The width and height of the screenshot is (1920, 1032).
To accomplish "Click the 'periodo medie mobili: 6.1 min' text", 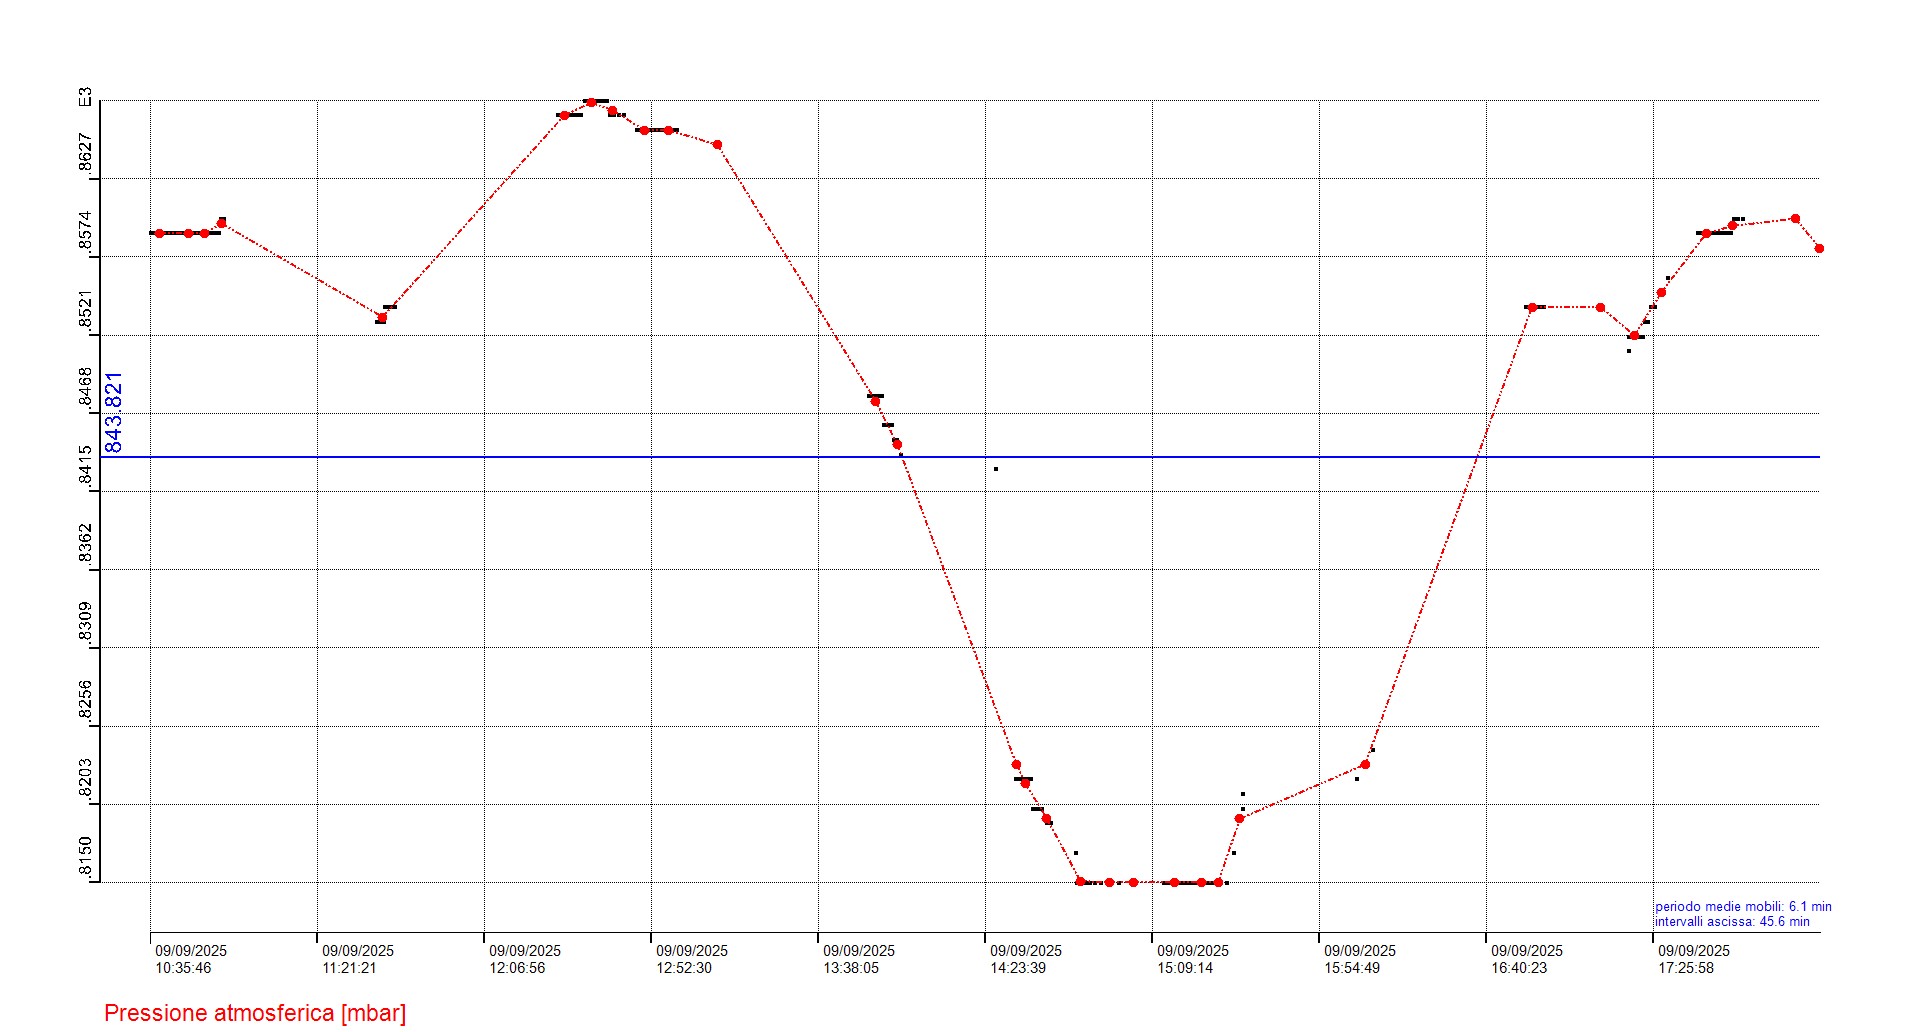I will (x=1743, y=907).
